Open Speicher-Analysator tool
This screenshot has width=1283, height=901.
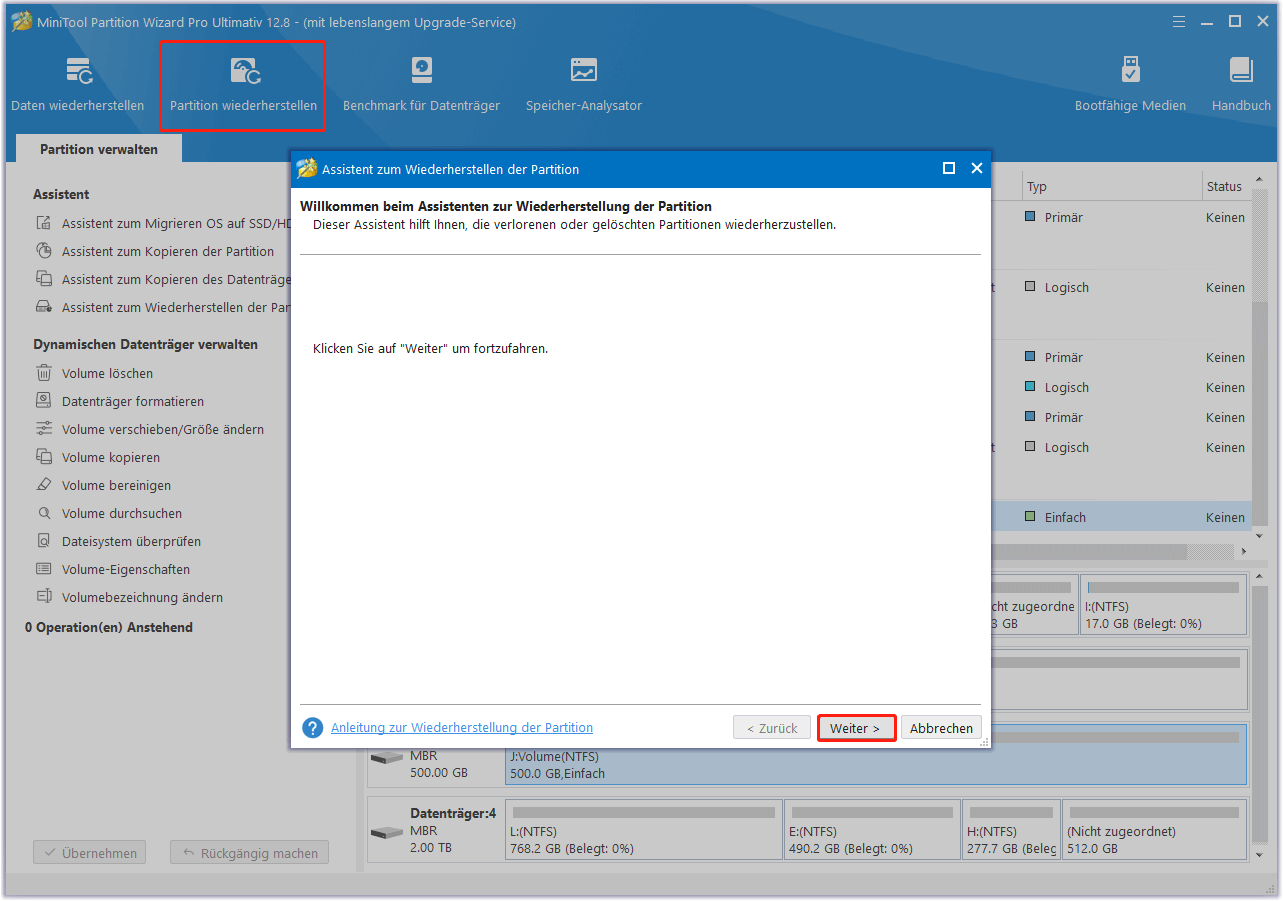click(x=584, y=85)
